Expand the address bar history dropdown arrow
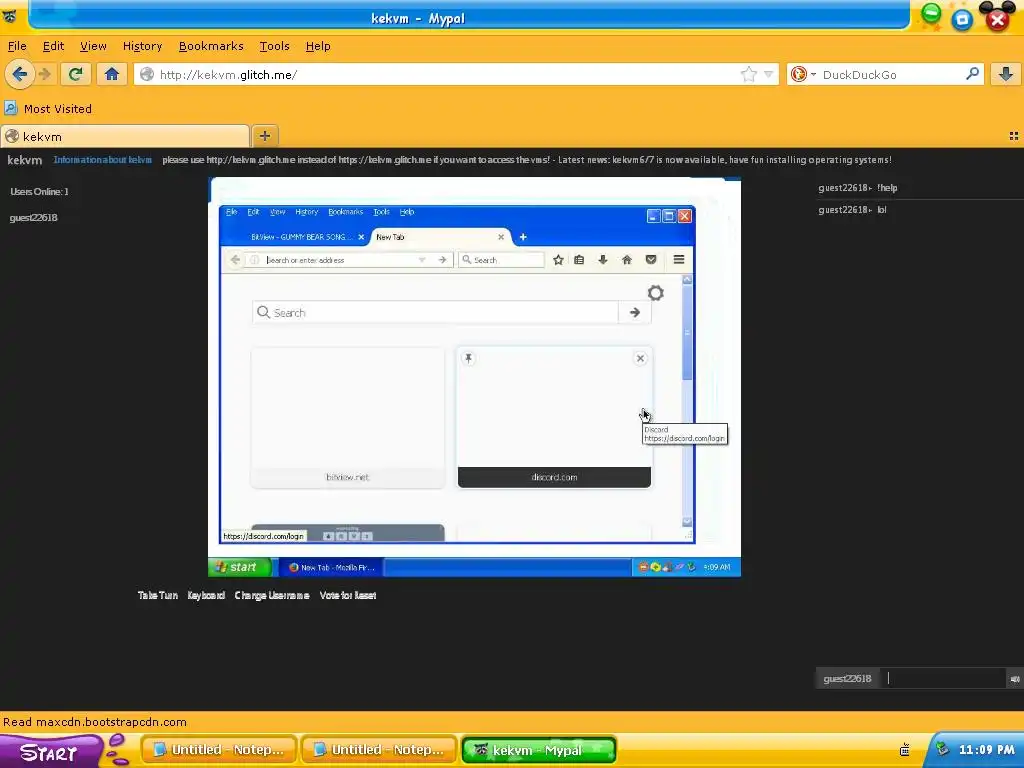Image resolution: width=1024 pixels, height=768 pixels. (x=769, y=74)
